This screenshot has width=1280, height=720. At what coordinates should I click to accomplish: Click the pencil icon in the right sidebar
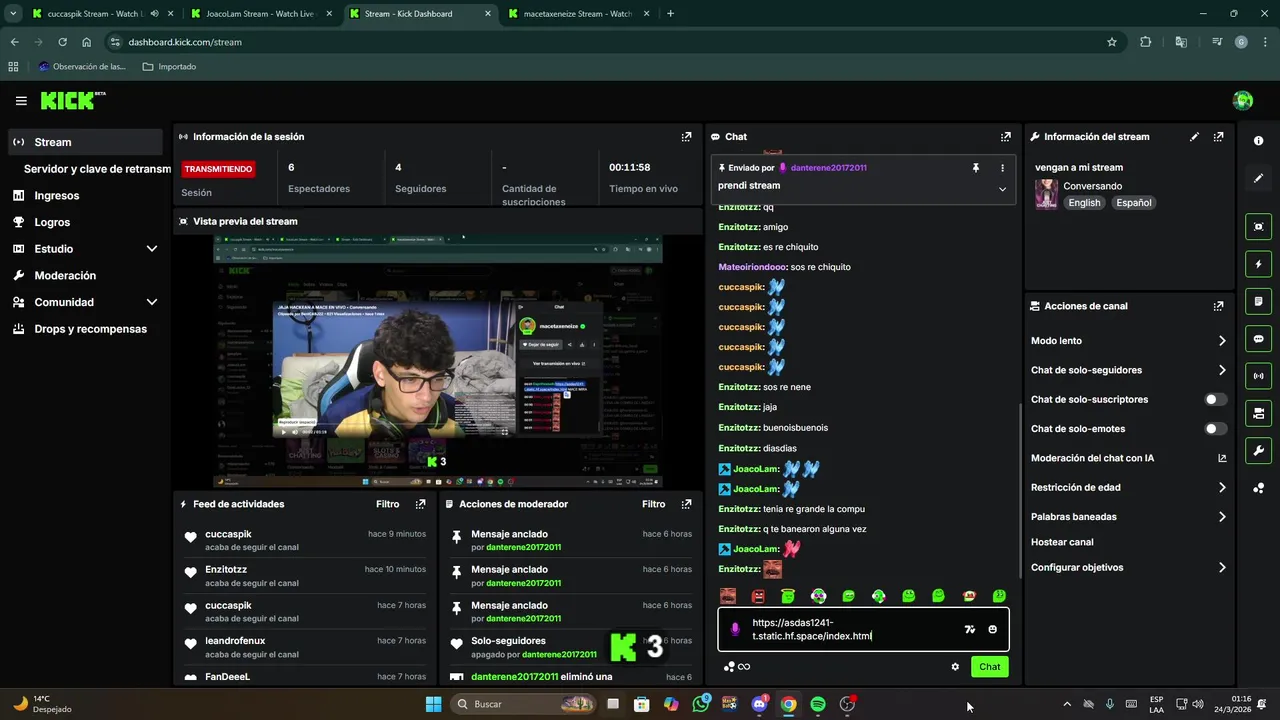pos(1258,178)
